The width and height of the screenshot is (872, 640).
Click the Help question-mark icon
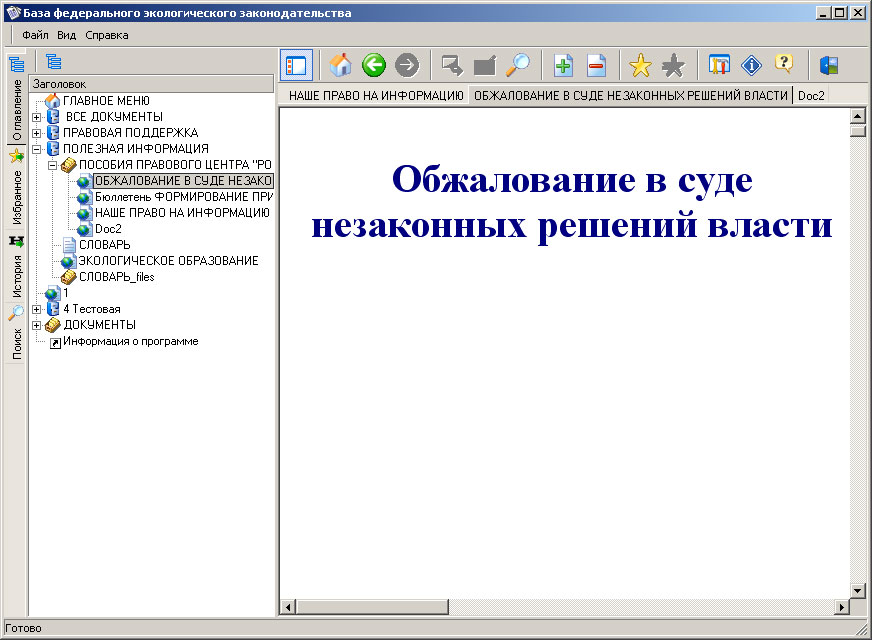(784, 64)
